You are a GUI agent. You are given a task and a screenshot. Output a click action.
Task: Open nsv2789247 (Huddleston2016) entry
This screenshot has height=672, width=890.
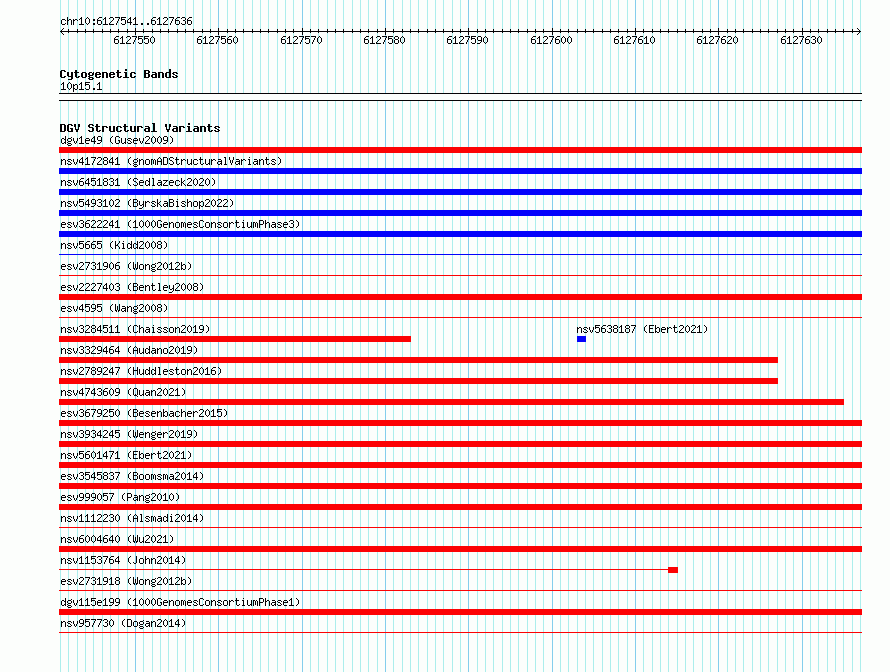pyautogui.click(x=141, y=371)
